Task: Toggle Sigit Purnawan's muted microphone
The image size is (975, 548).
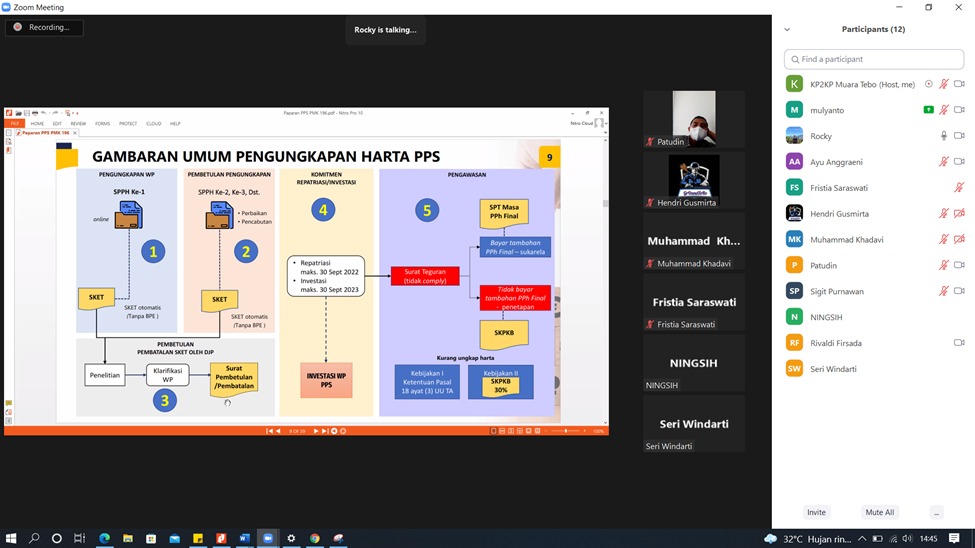Action: pyautogui.click(x=943, y=291)
